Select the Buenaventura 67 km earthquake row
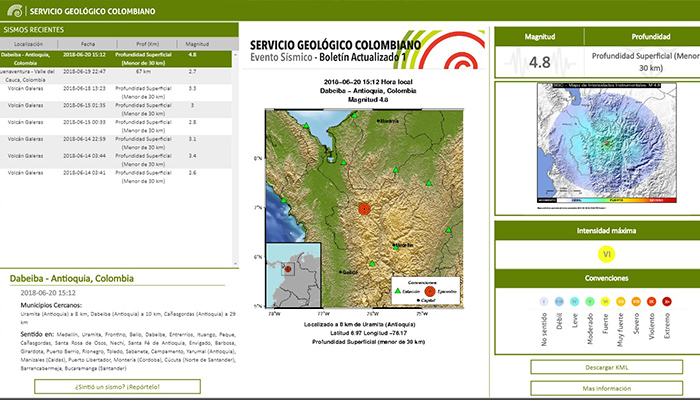This screenshot has height=400, width=700. (110, 75)
